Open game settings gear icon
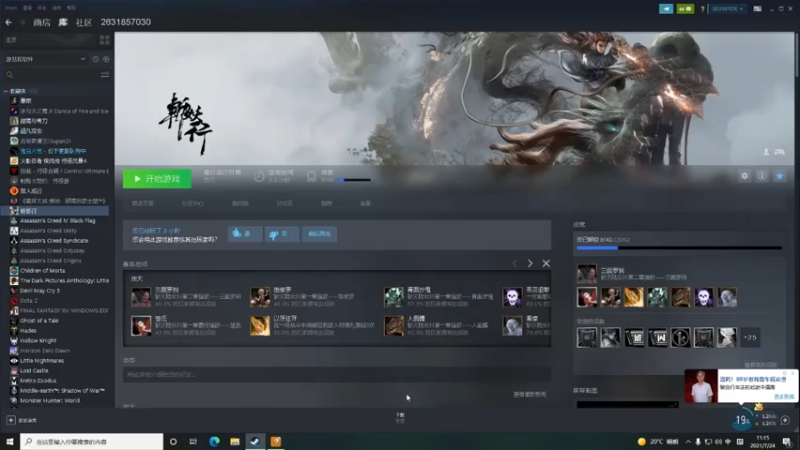 (744, 176)
